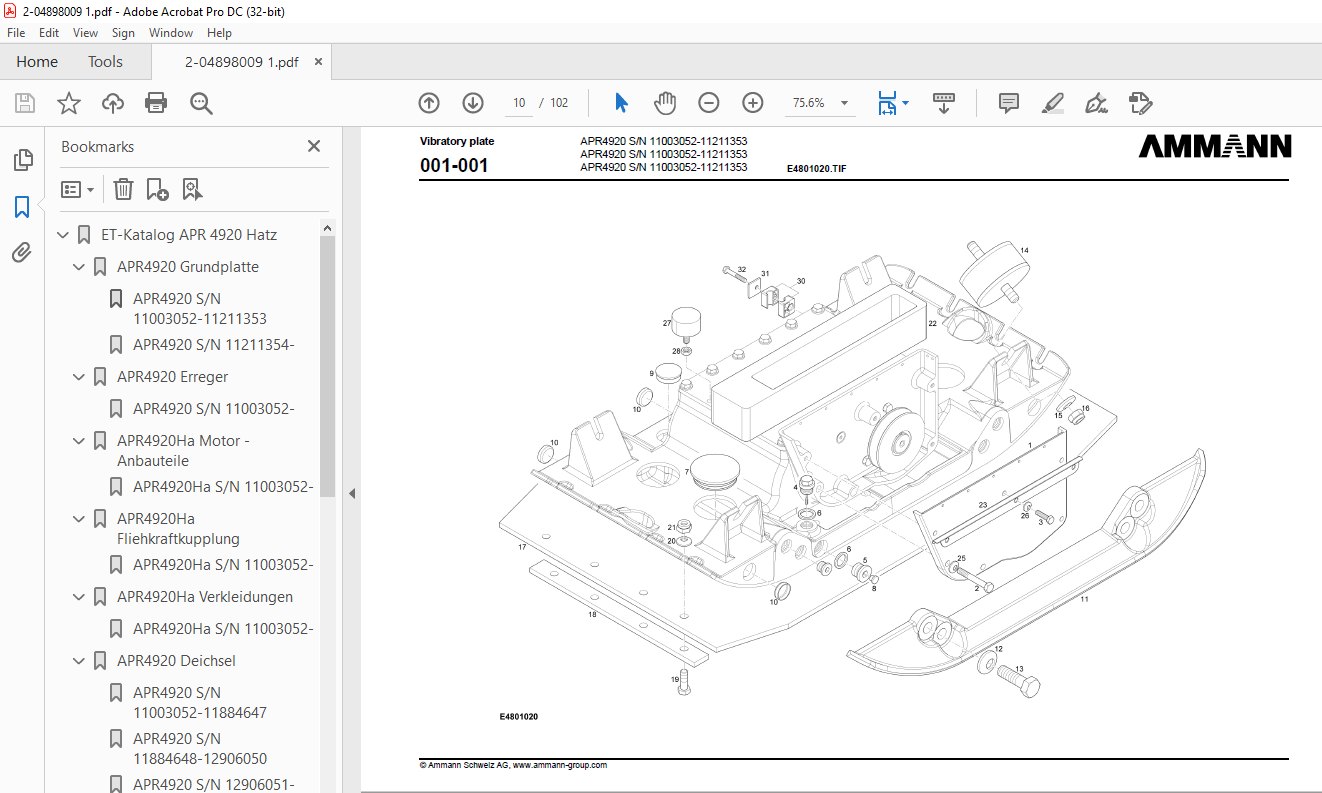Switch to the Home tab
Viewport: 1322px width, 793px height.
pos(37,62)
